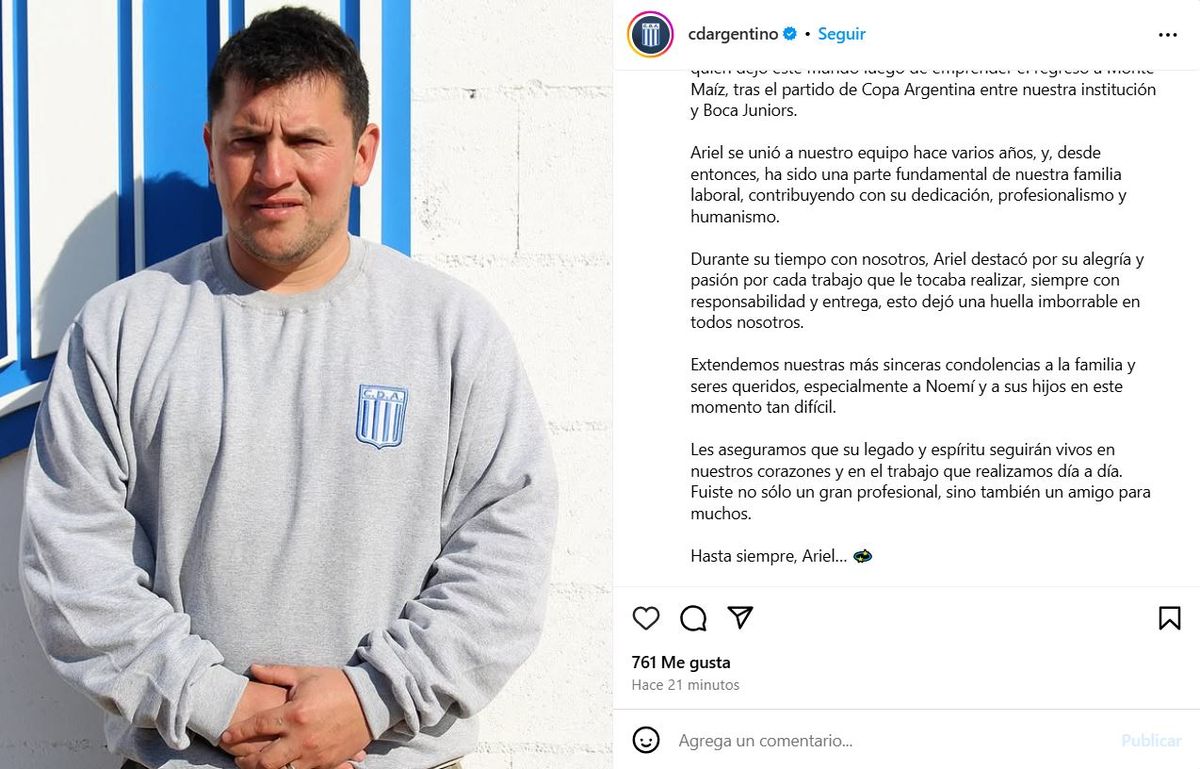This screenshot has width=1200, height=769.
Task: Click the paragraph starting Durante su tiempo
Action: pyautogui.click(x=917, y=291)
